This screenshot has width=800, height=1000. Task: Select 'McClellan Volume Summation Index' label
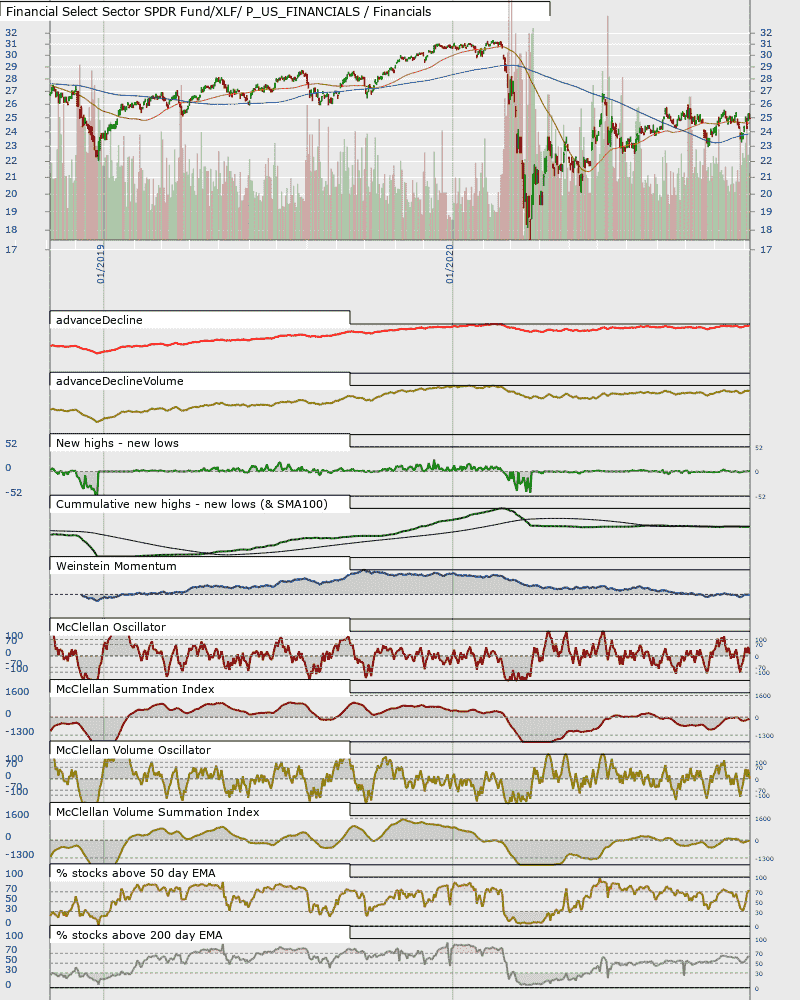(158, 812)
